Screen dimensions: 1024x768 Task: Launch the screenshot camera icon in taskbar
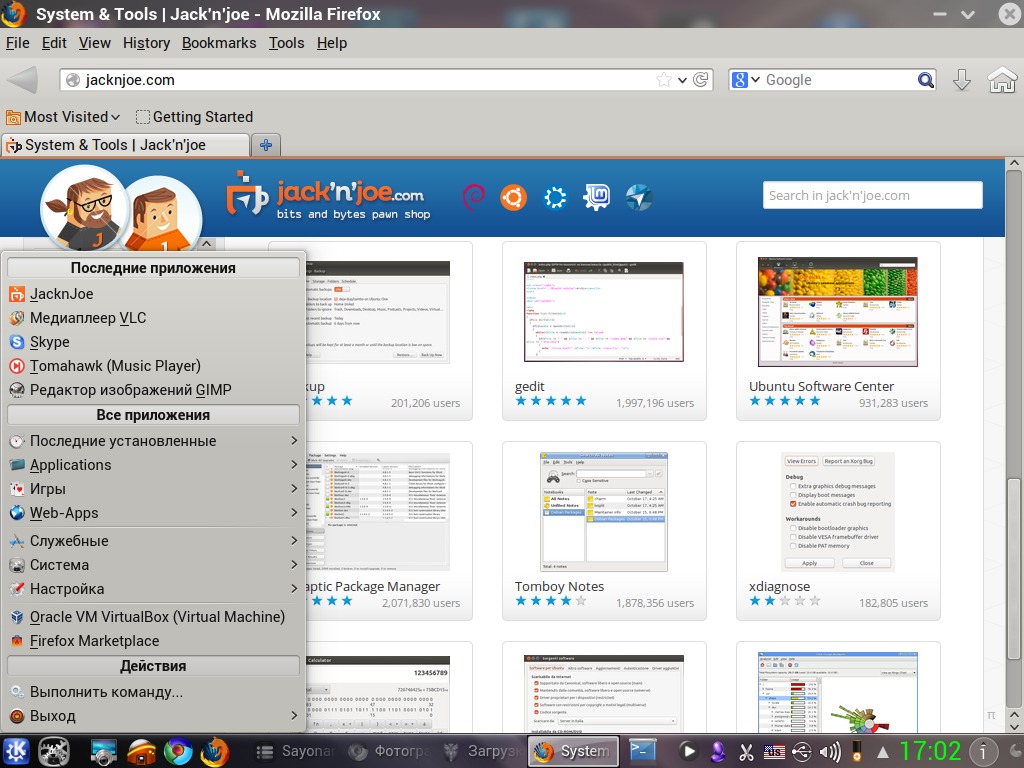tap(103, 751)
